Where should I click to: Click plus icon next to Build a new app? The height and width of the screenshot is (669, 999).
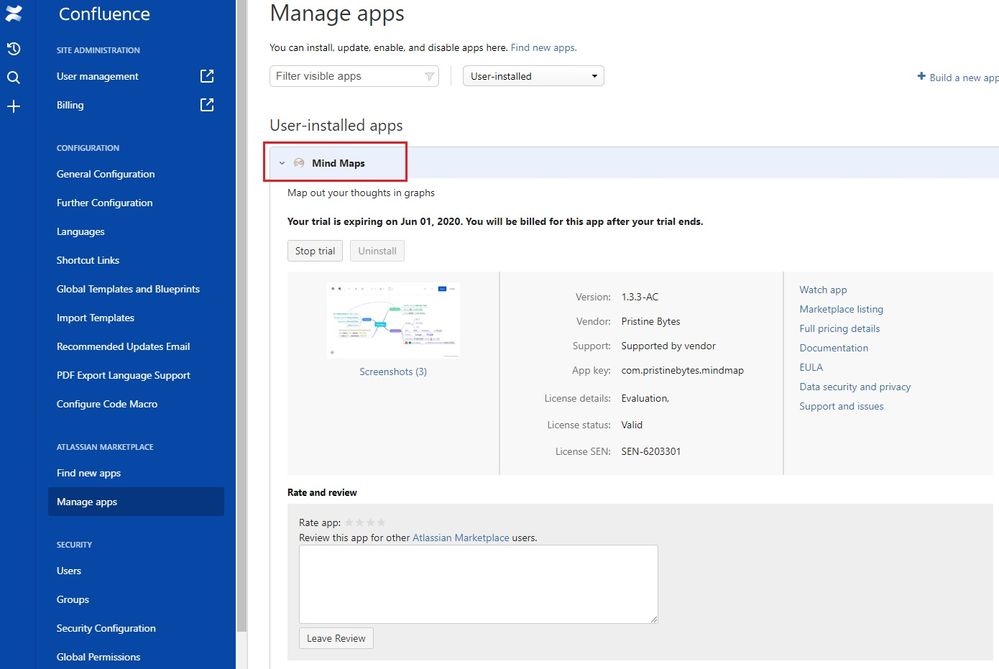coord(921,76)
